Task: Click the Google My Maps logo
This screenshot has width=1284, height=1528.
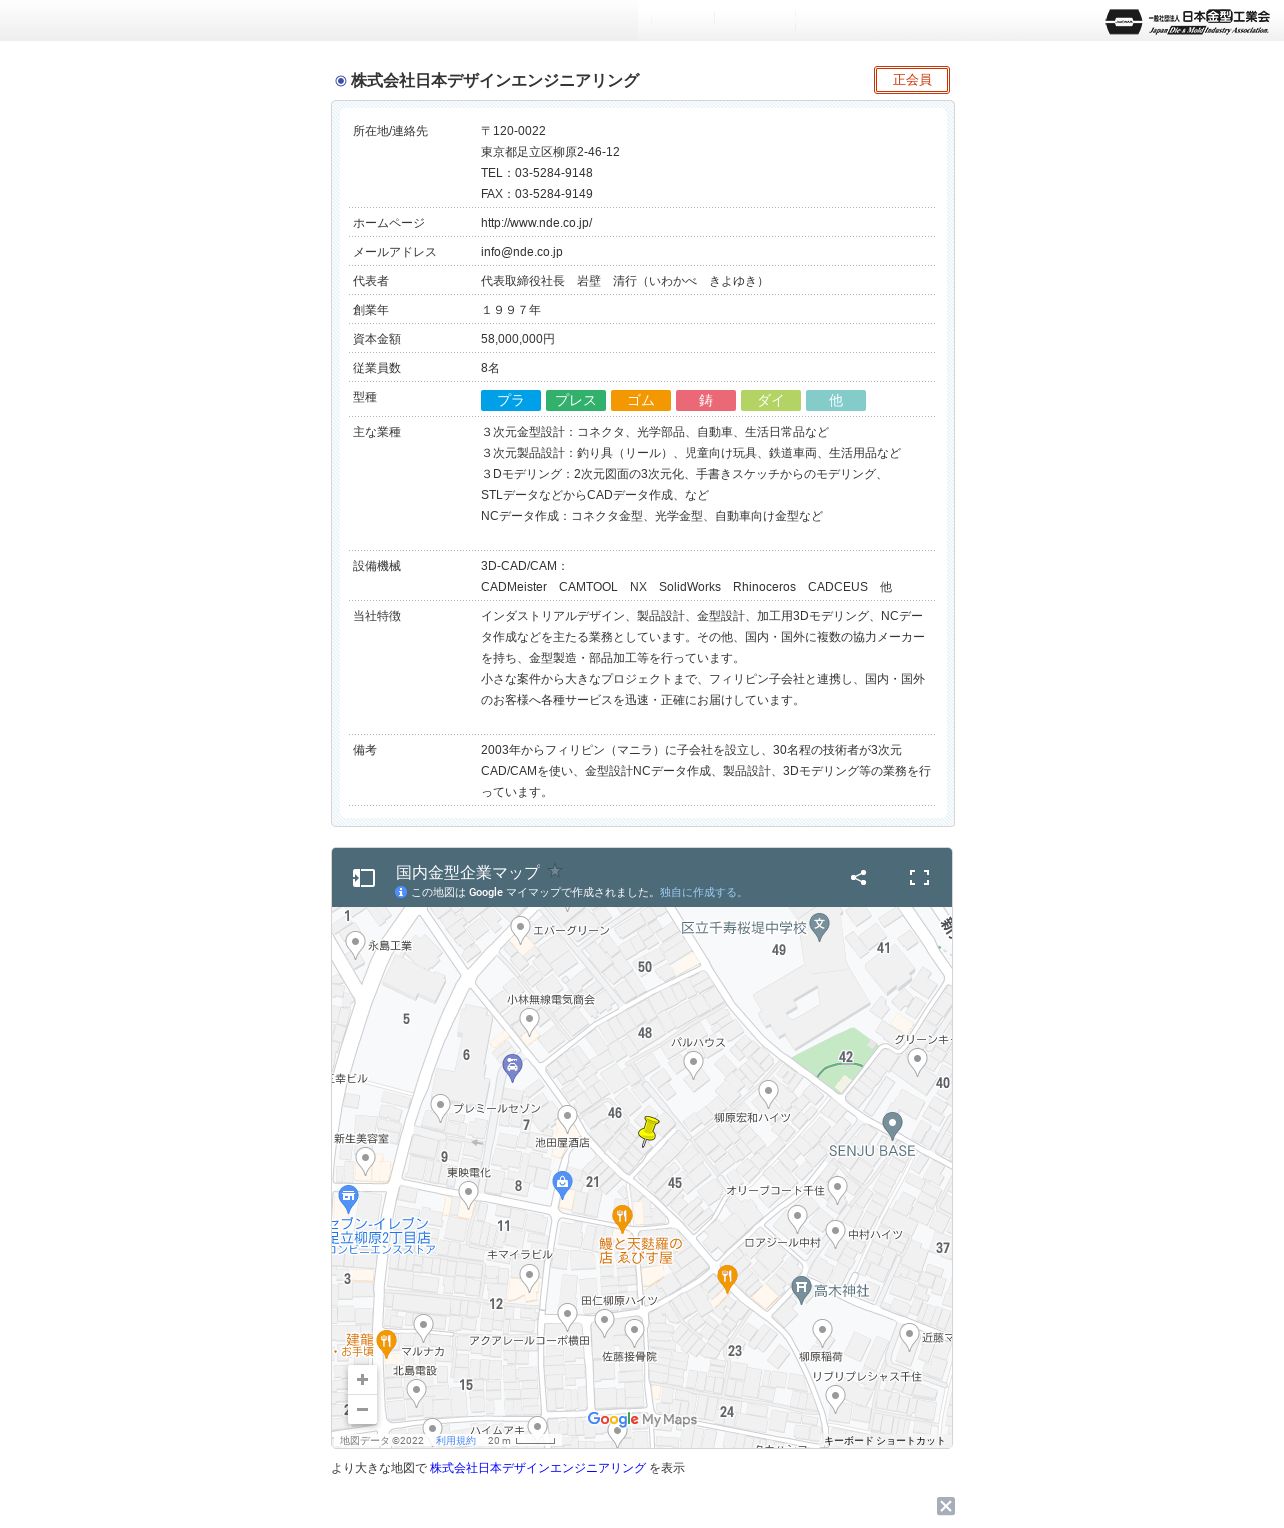Action: (x=642, y=1419)
